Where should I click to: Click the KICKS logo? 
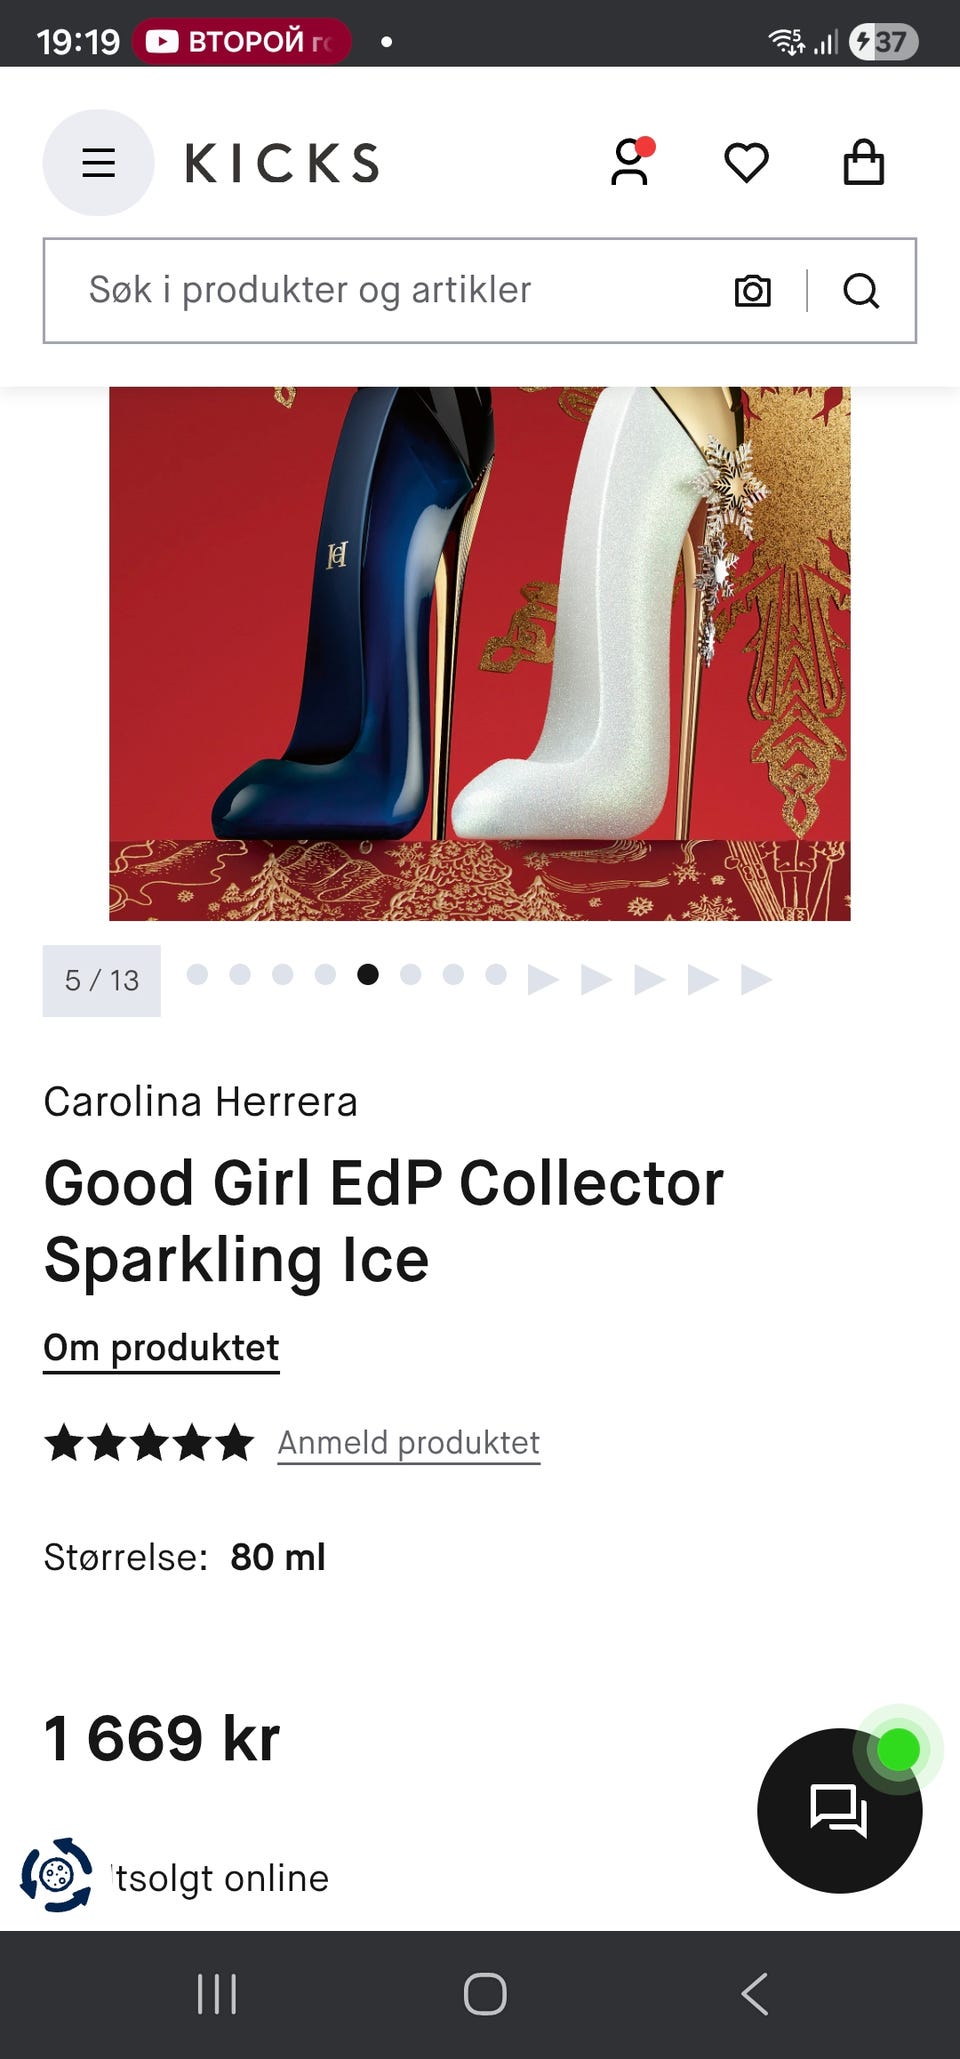coord(282,163)
